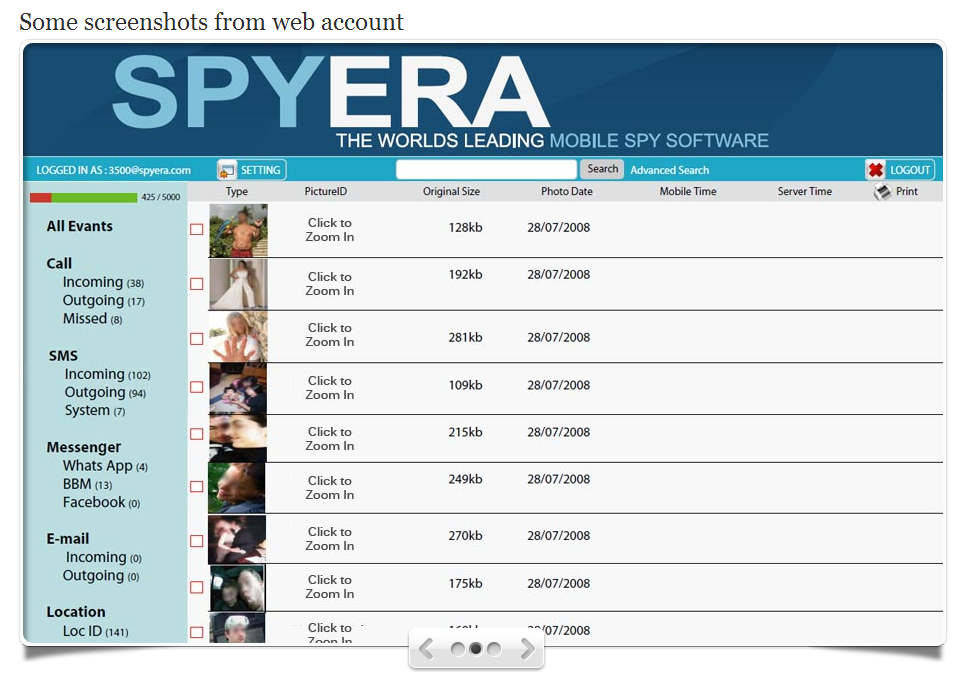The height and width of the screenshot is (687, 979).
Task: Open BBM (13) messages
Action: tap(87, 484)
